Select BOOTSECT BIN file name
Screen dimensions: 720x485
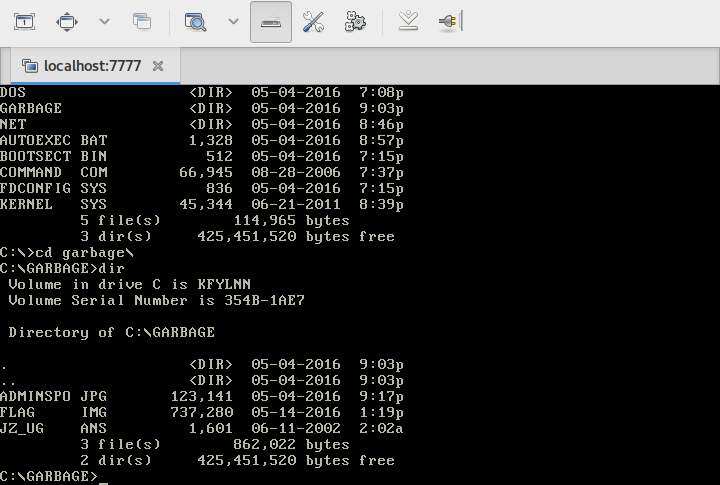pos(54,157)
